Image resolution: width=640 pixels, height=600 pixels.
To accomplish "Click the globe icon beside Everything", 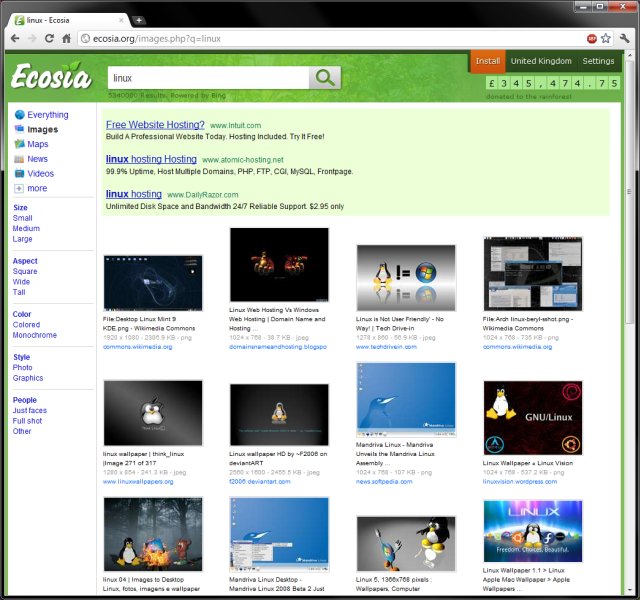I will [19, 115].
